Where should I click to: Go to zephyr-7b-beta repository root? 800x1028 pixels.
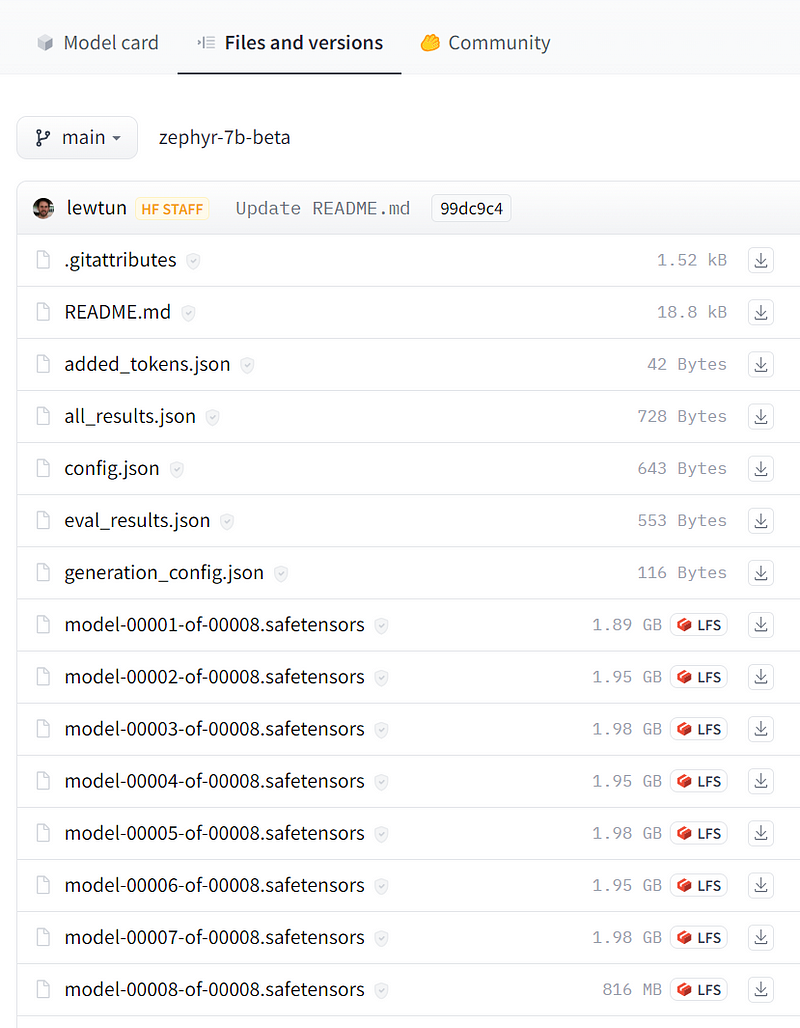tap(225, 138)
